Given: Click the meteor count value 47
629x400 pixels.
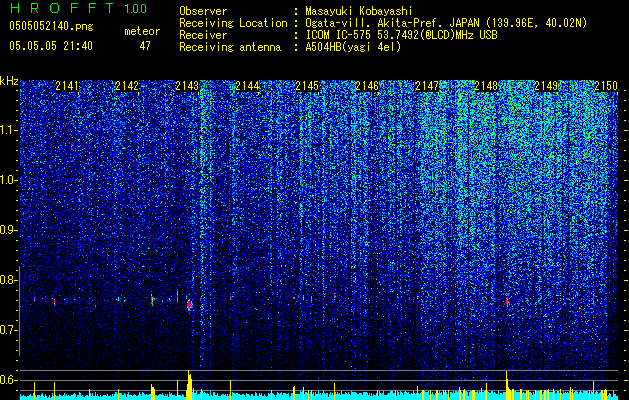Looking at the screenshot, I should point(145,46).
